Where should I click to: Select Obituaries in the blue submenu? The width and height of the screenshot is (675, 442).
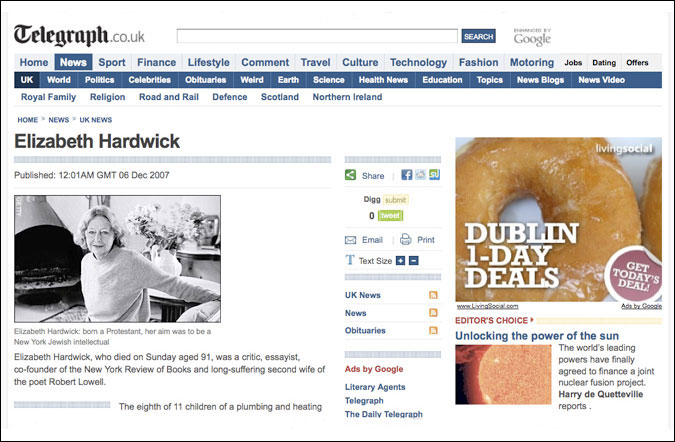(205, 80)
